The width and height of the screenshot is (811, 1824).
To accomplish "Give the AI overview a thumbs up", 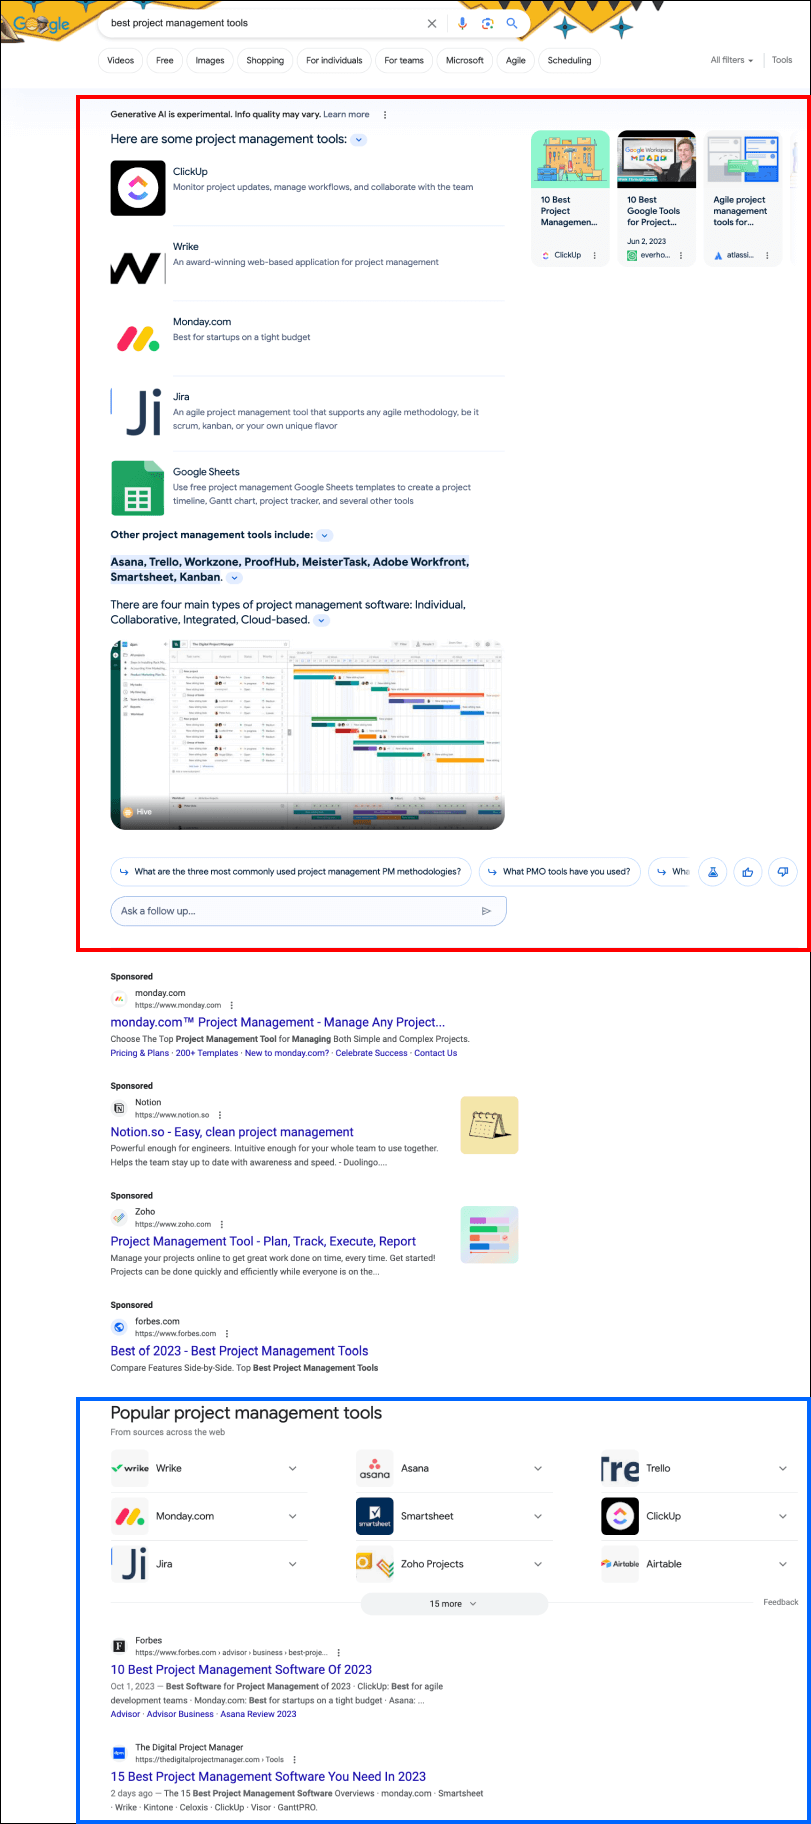I will [x=748, y=872].
